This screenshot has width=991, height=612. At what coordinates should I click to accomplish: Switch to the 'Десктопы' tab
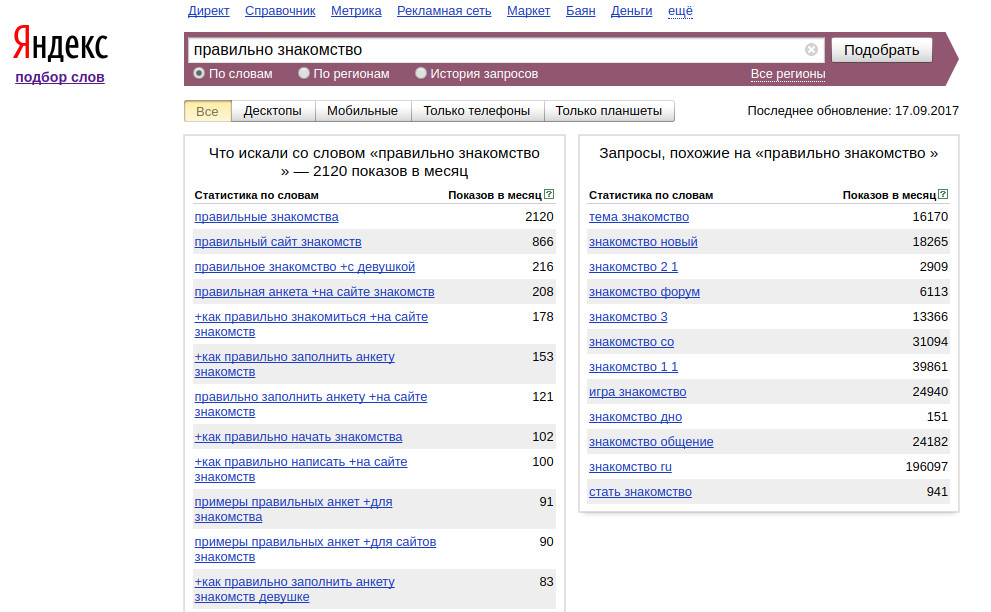point(272,111)
